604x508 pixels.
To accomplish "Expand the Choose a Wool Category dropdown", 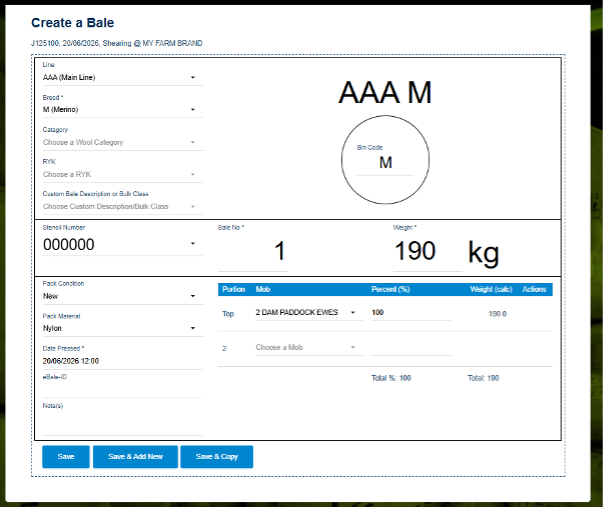I will [x=122, y=143].
